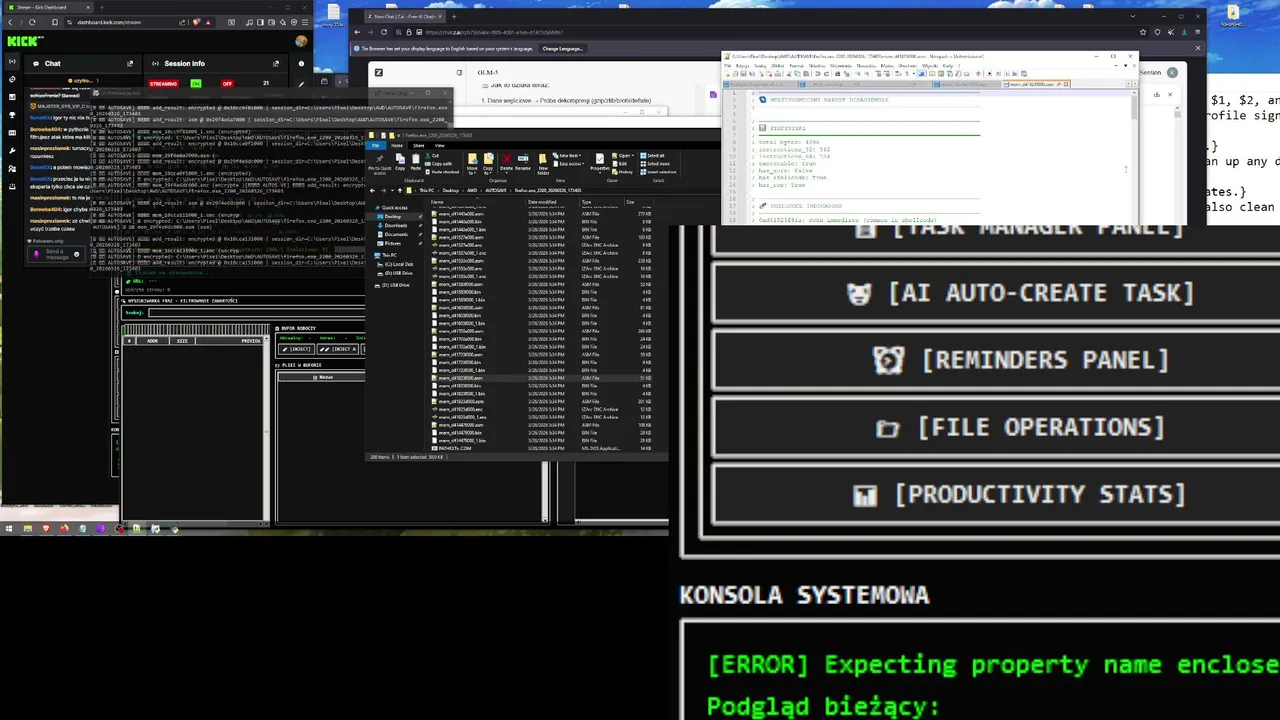1280x720 pixels.
Task: Open the File tab in Explorer
Action: (x=377, y=145)
